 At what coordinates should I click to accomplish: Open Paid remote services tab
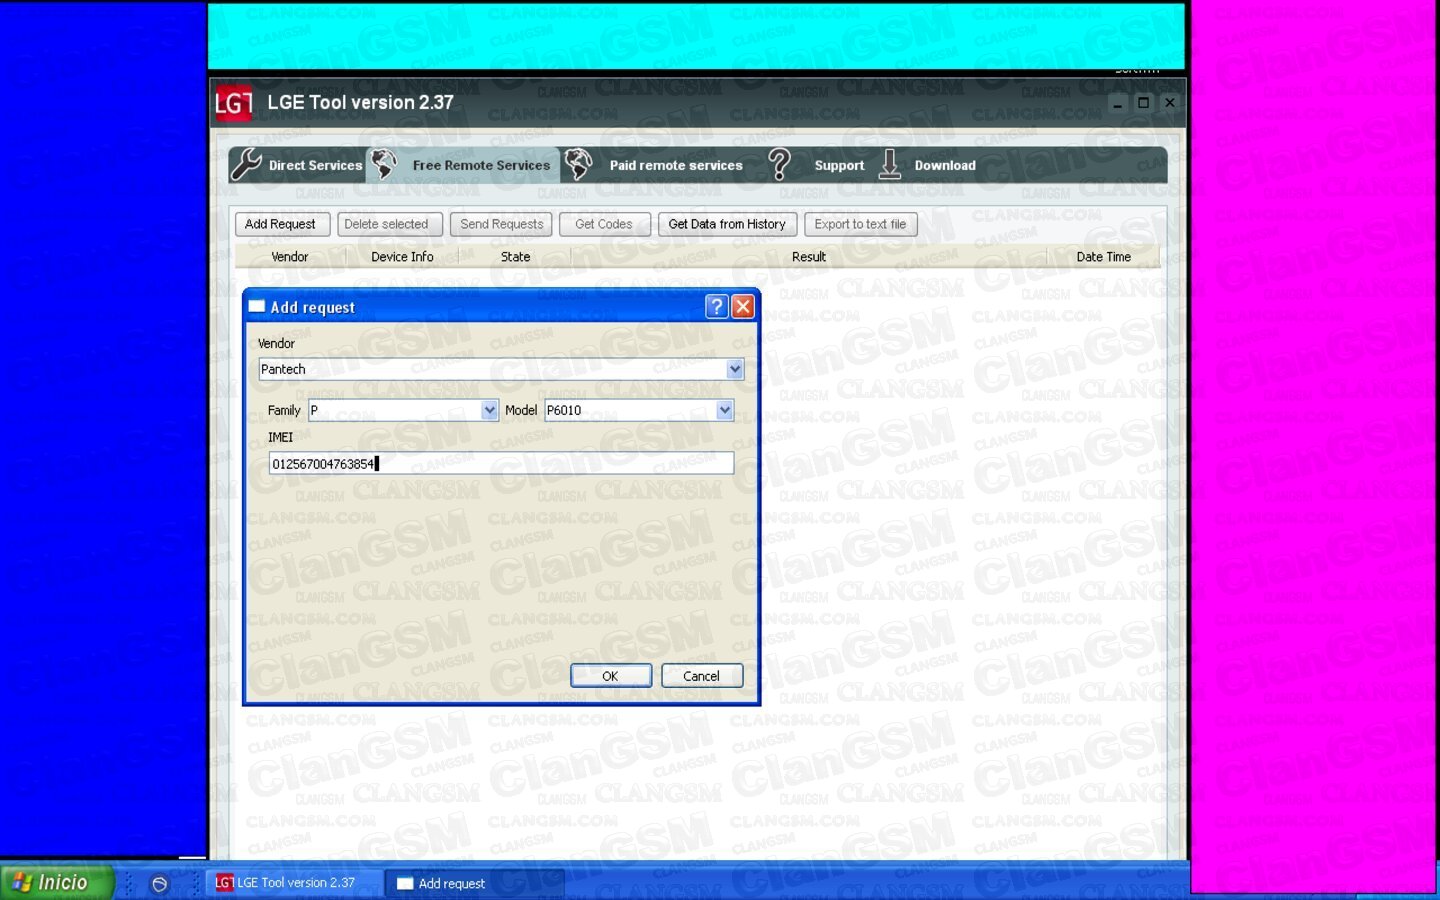[676, 165]
